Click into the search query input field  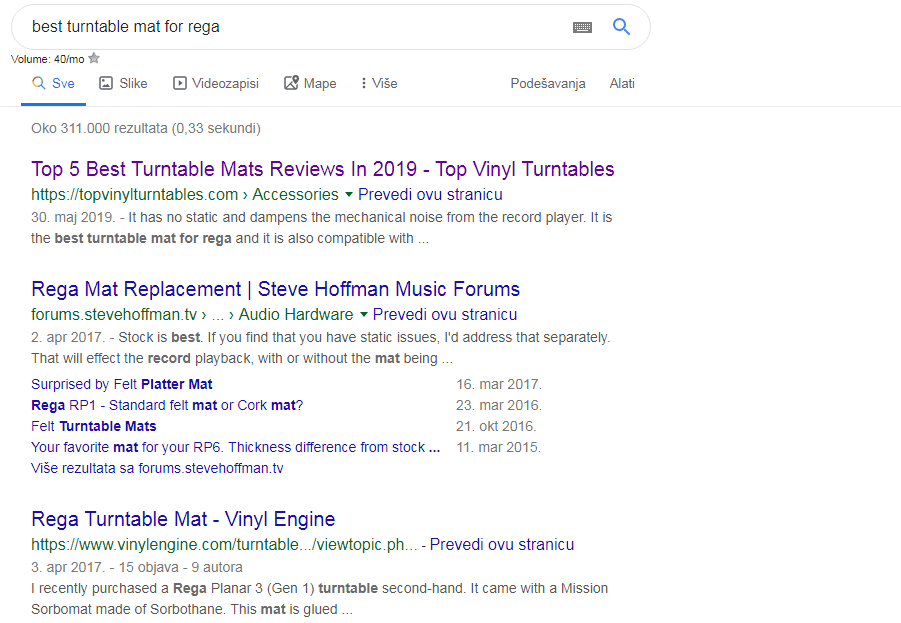click(290, 27)
